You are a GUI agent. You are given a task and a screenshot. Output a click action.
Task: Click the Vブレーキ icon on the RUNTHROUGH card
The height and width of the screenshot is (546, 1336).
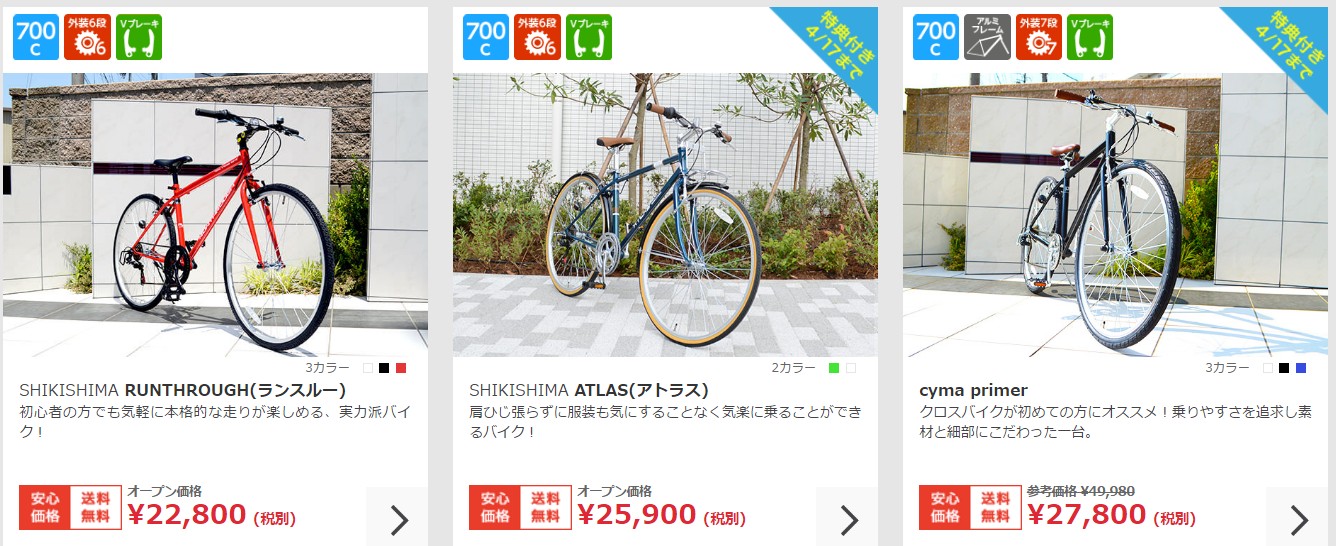[139, 37]
